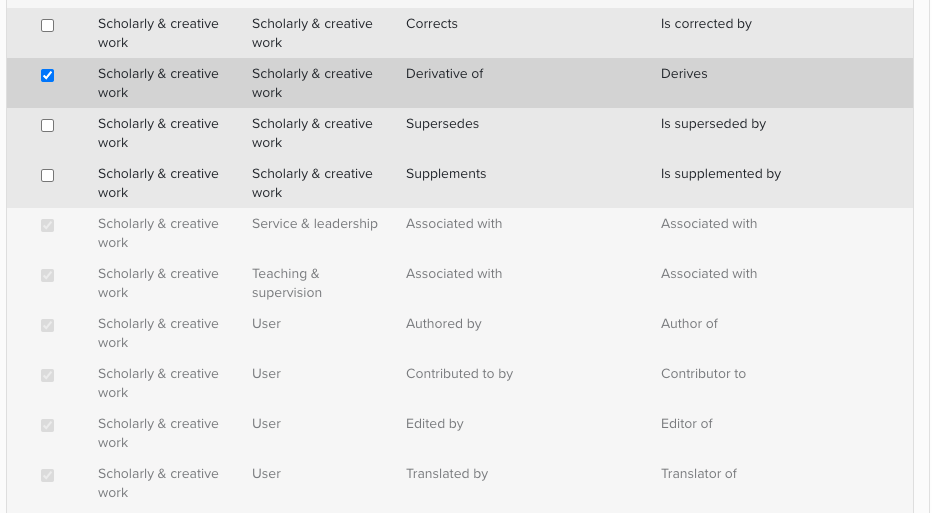
Task: Click the Authored by row checkbox
Action: tap(47, 325)
